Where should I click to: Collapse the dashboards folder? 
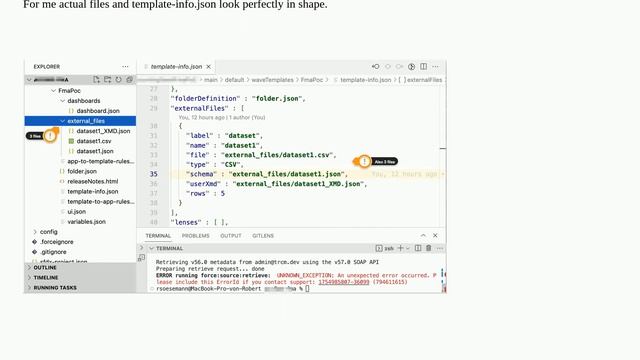tap(62, 101)
